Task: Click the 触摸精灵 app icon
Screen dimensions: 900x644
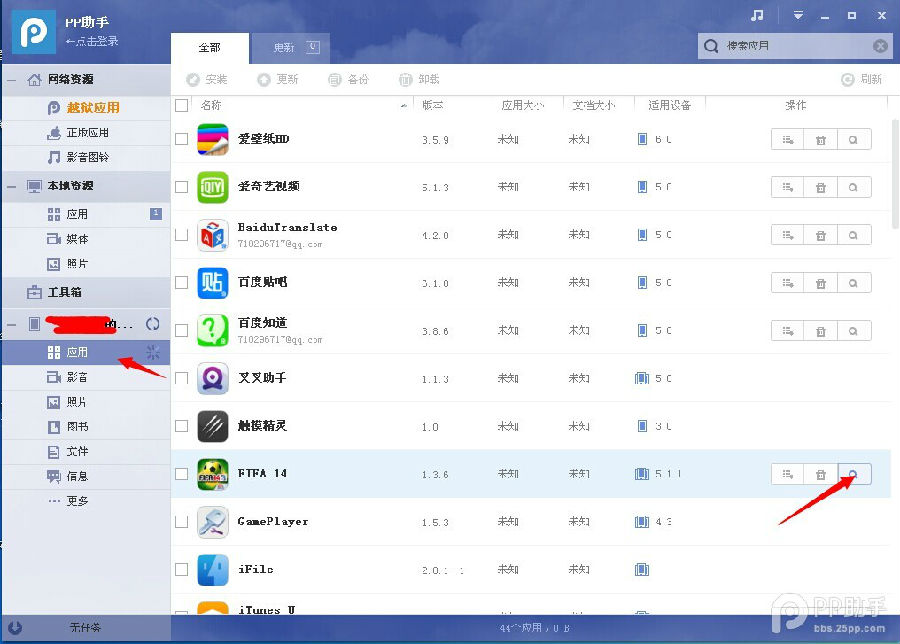Action: (x=213, y=426)
